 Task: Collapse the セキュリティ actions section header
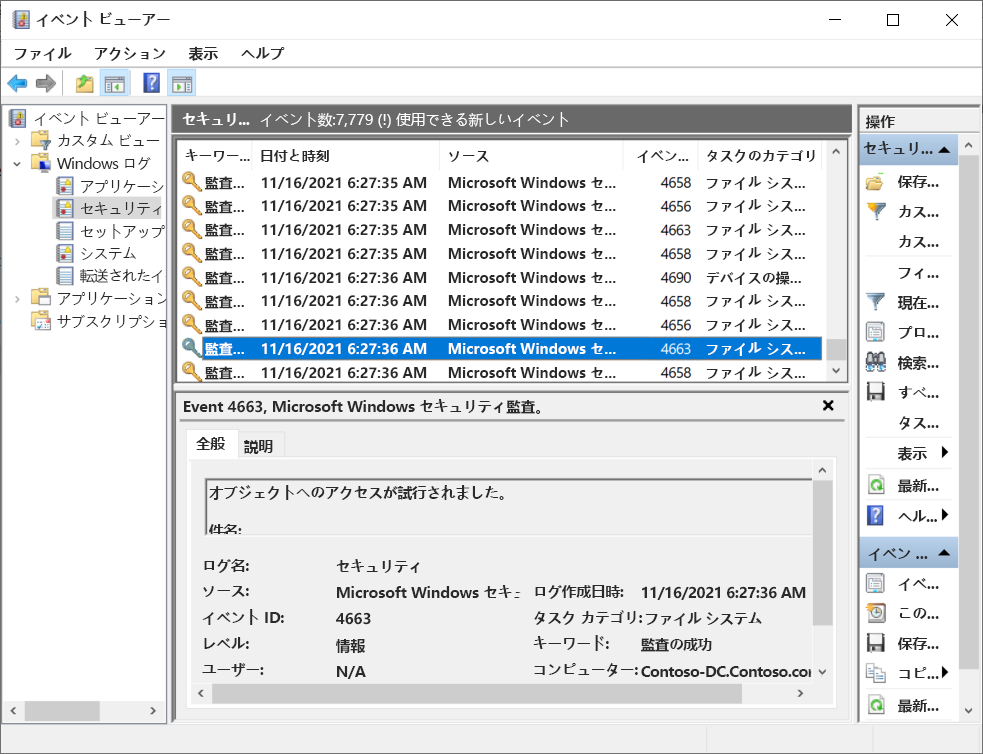(x=908, y=149)
